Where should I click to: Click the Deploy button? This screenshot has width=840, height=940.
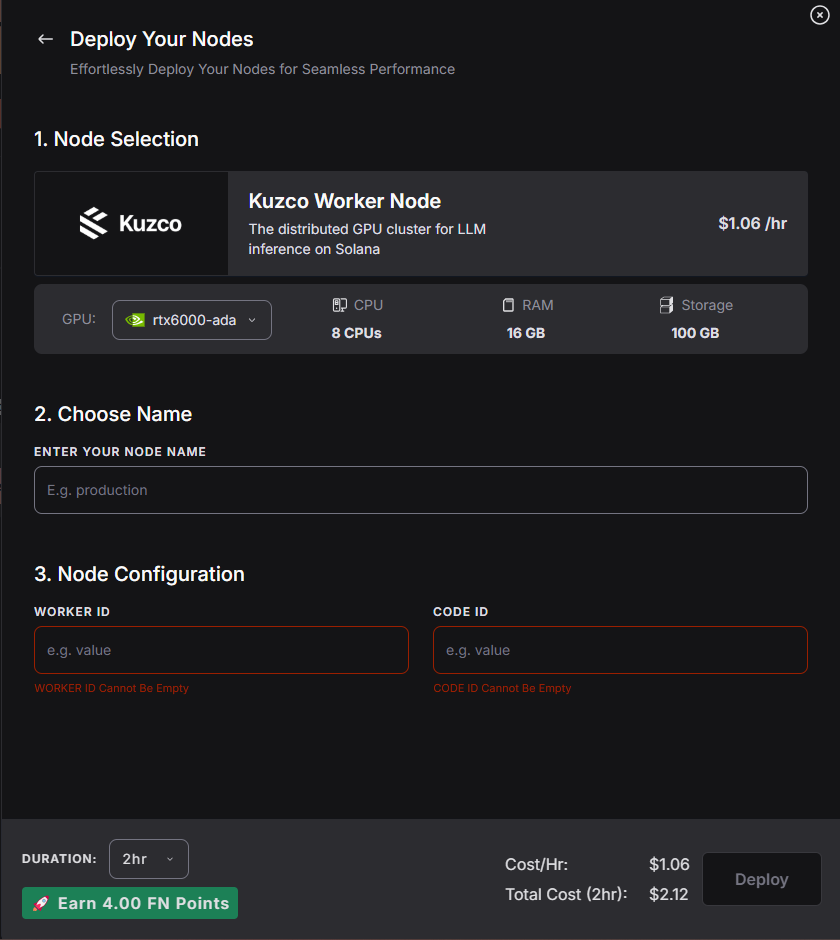click(761, 879)
